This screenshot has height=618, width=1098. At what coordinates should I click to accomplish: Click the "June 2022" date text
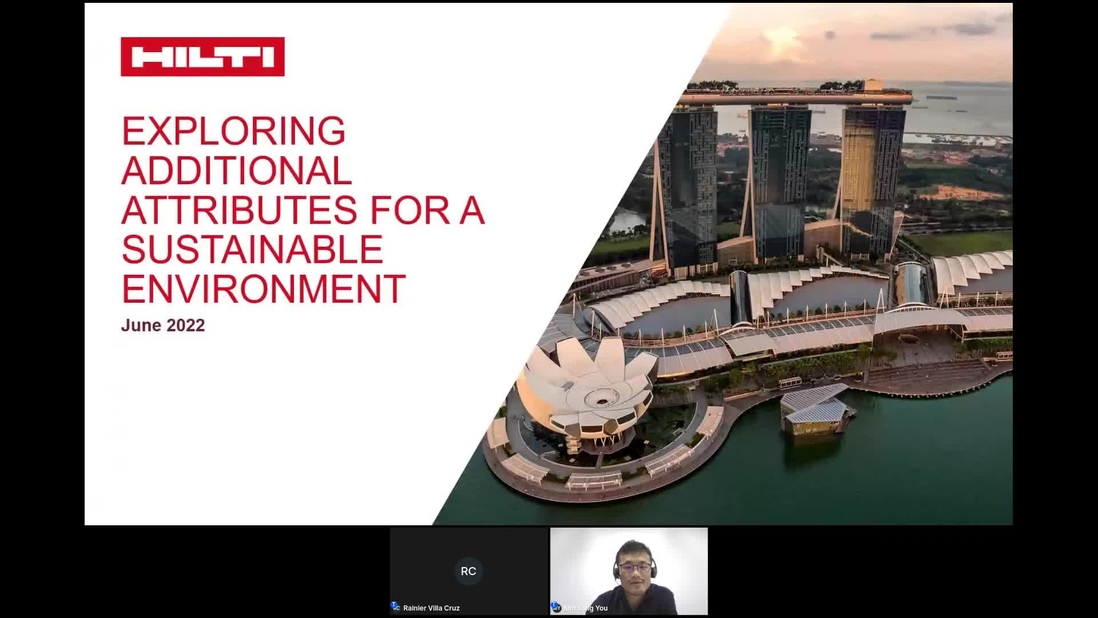click(x=162, y=325)
